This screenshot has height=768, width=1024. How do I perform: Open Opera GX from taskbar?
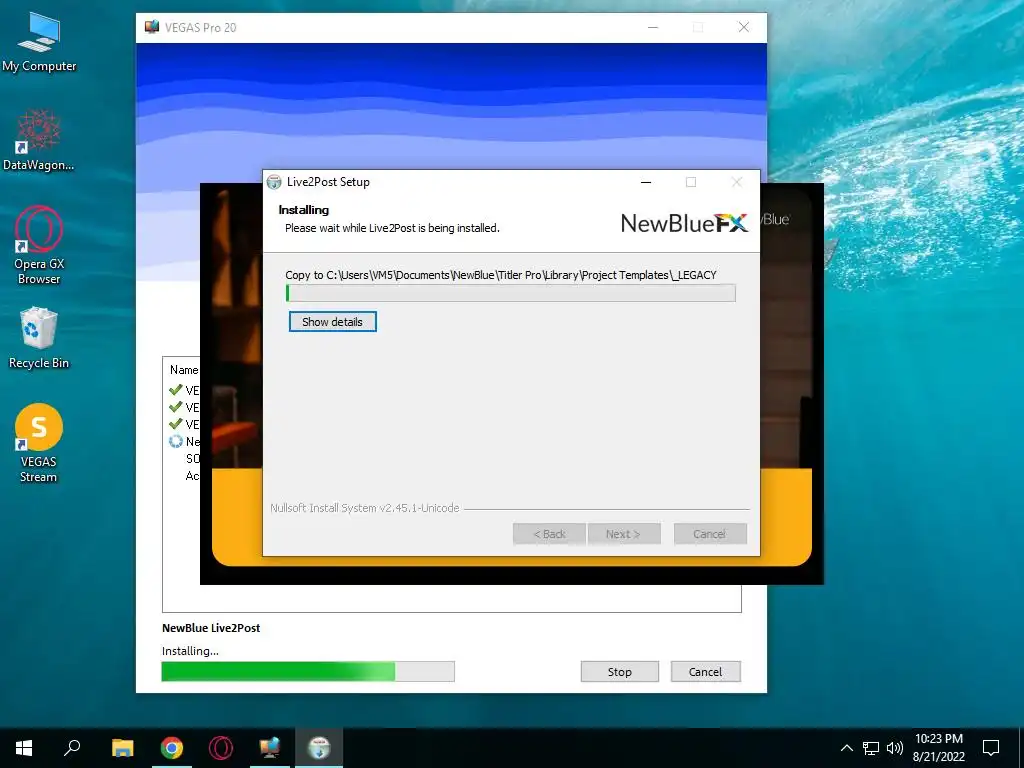221,748
